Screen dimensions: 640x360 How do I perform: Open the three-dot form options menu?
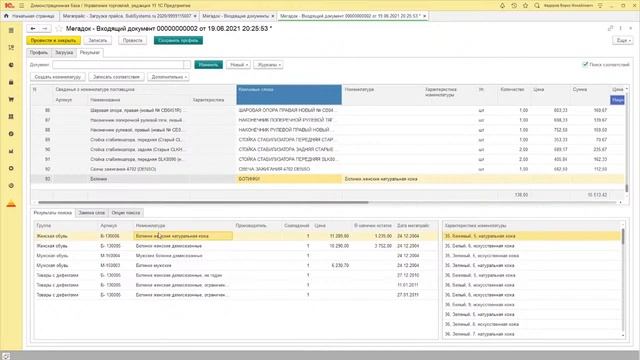tap(620, 28)
